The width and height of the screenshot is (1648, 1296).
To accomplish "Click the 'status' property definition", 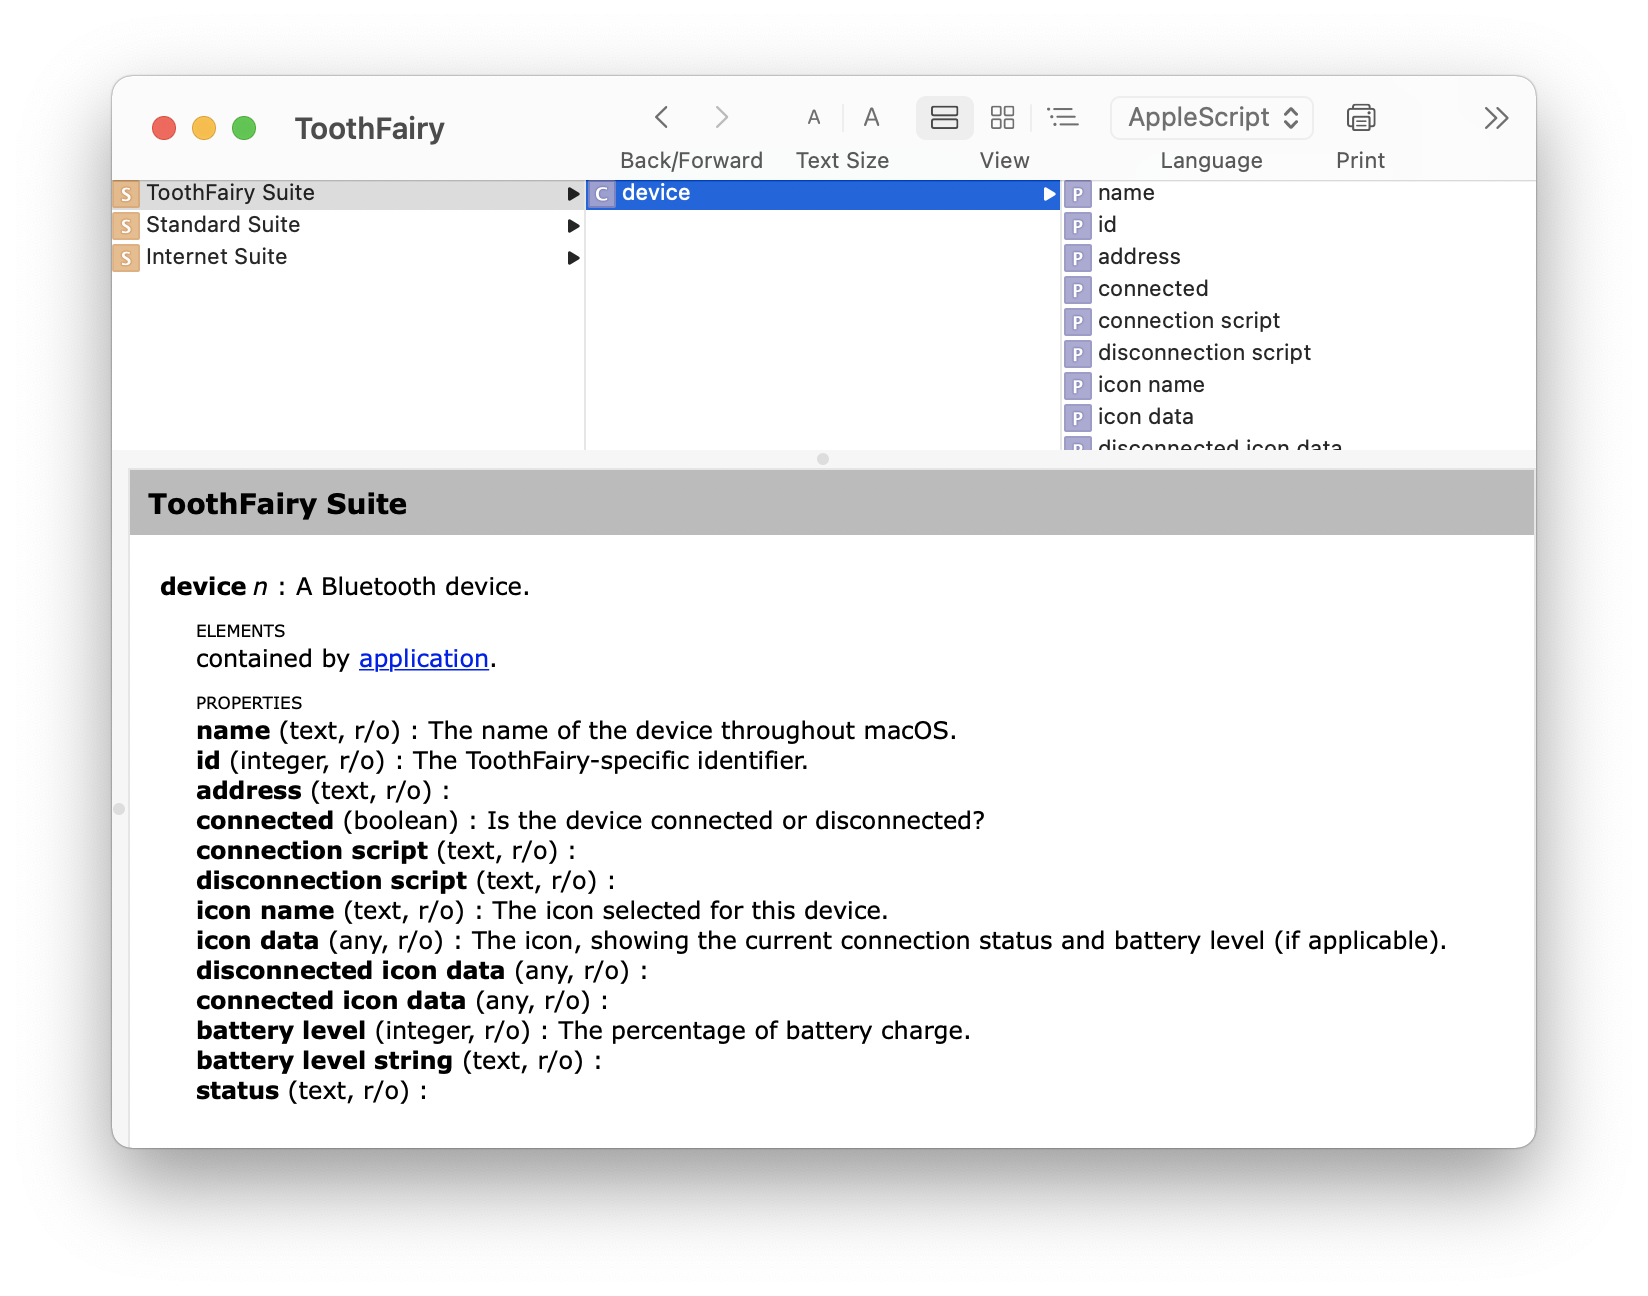I will point(311,1091).
